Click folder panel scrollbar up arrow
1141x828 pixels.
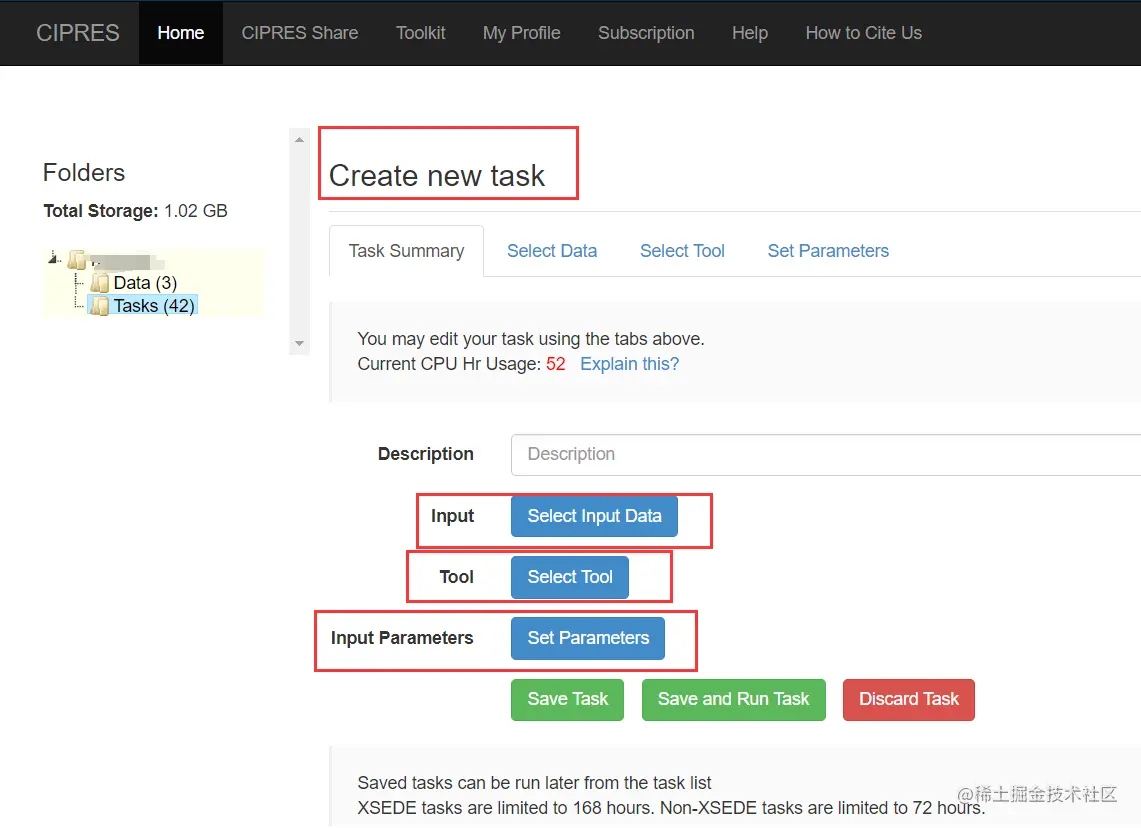[x=299, y=140]
